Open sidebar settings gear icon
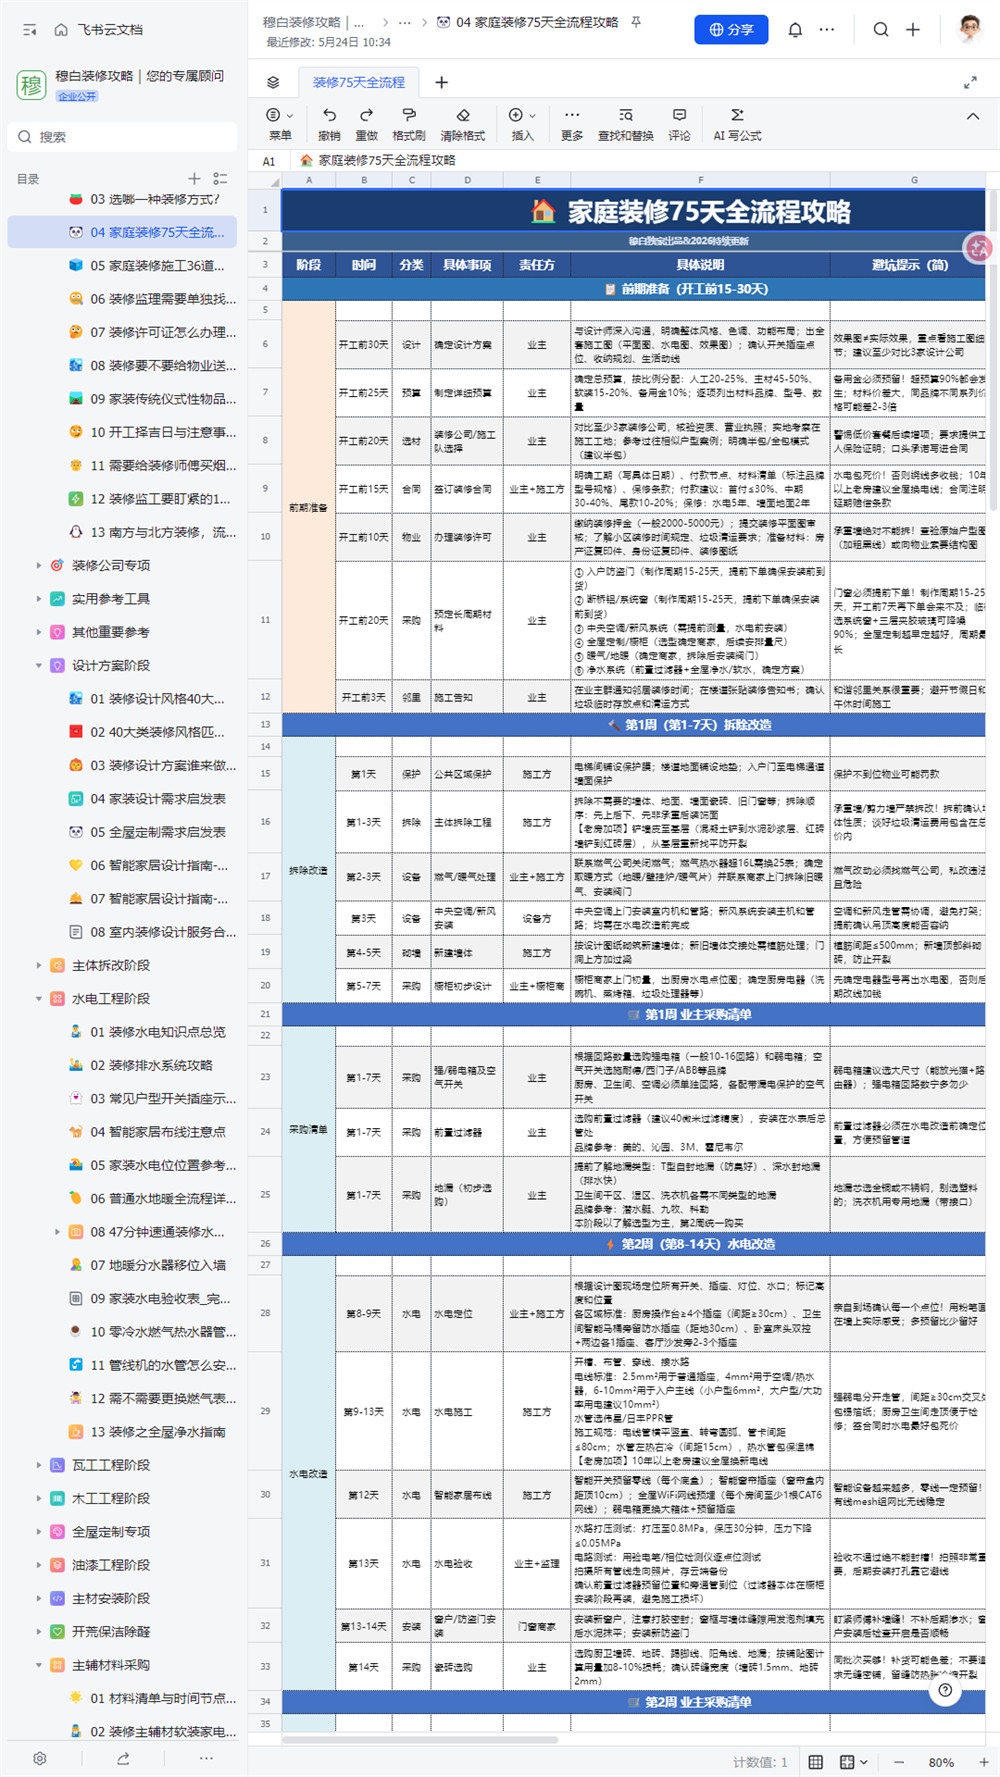The image size is (1000, 1777). point(40,1758)
